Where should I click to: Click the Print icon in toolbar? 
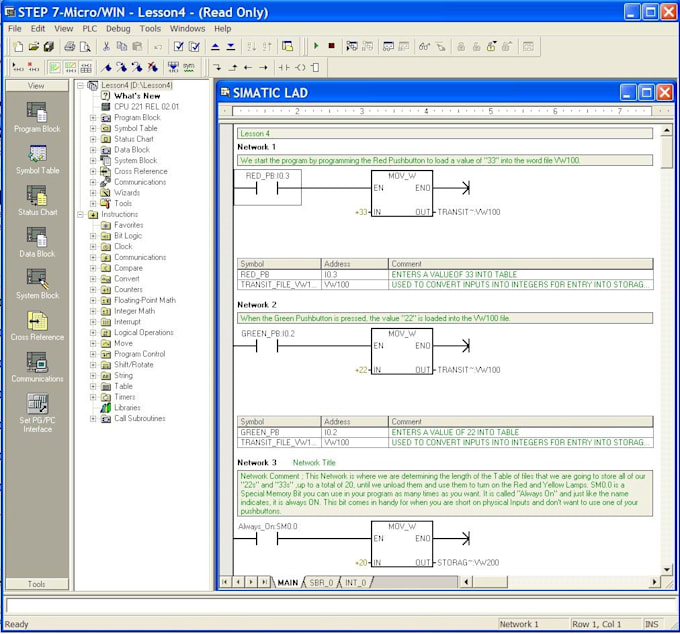coord(69,46)
